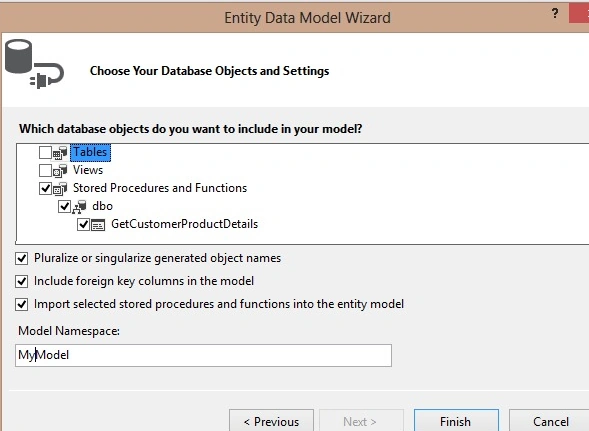Open help with the question mark icon
Screen dimensions: 589x431
(x=555, y=14)
